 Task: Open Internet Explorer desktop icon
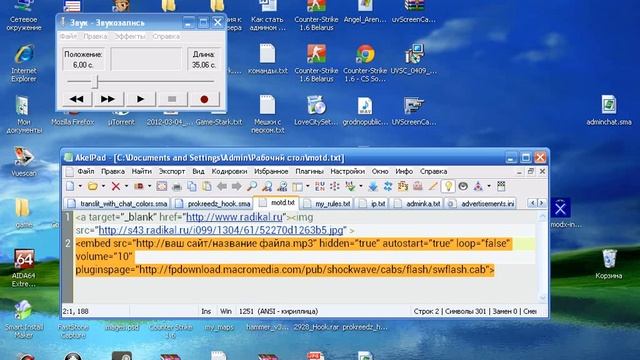(24, 63)
